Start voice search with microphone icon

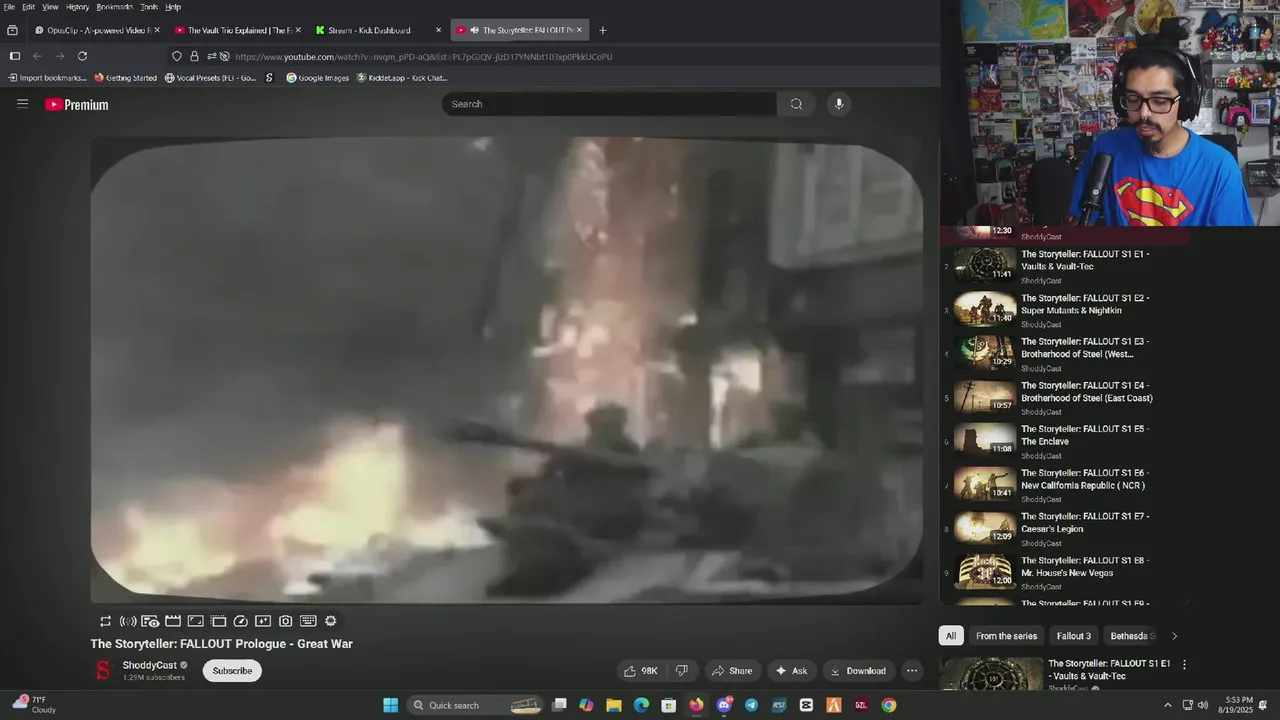point(838,104)
